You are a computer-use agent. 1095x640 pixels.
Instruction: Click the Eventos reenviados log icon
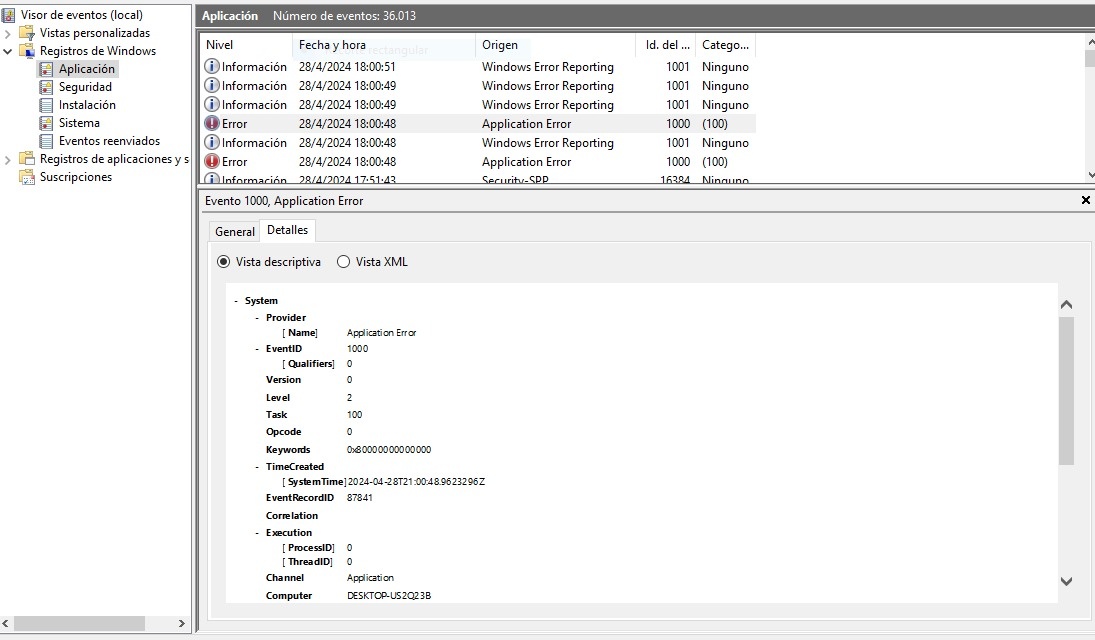pos(46,141)
